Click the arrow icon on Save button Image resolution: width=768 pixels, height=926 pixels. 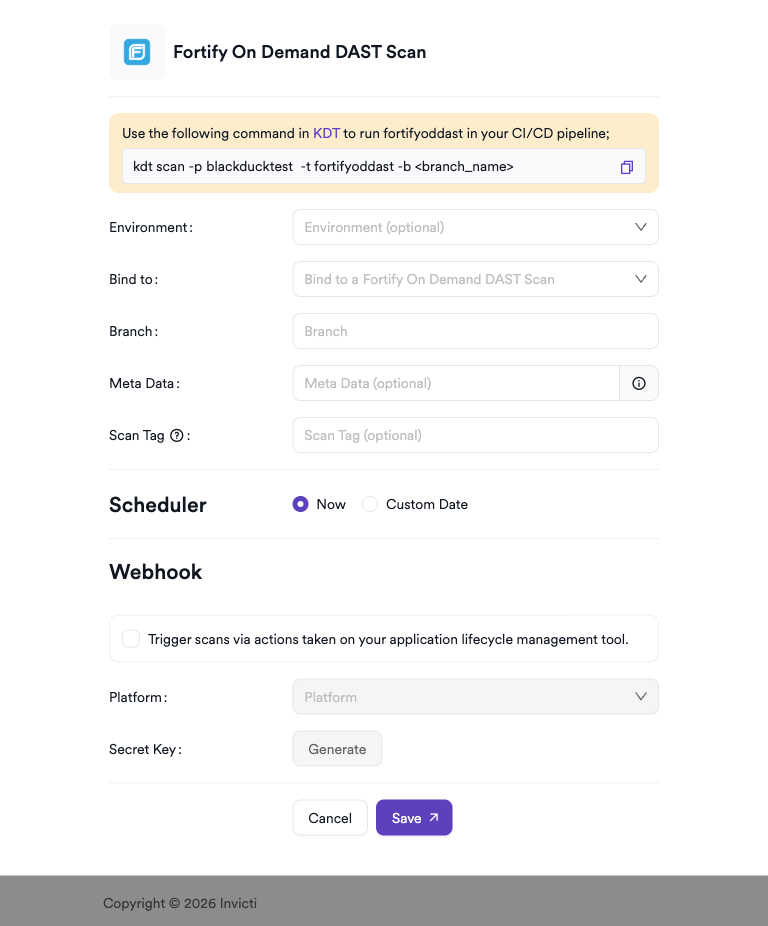(434, 818)
